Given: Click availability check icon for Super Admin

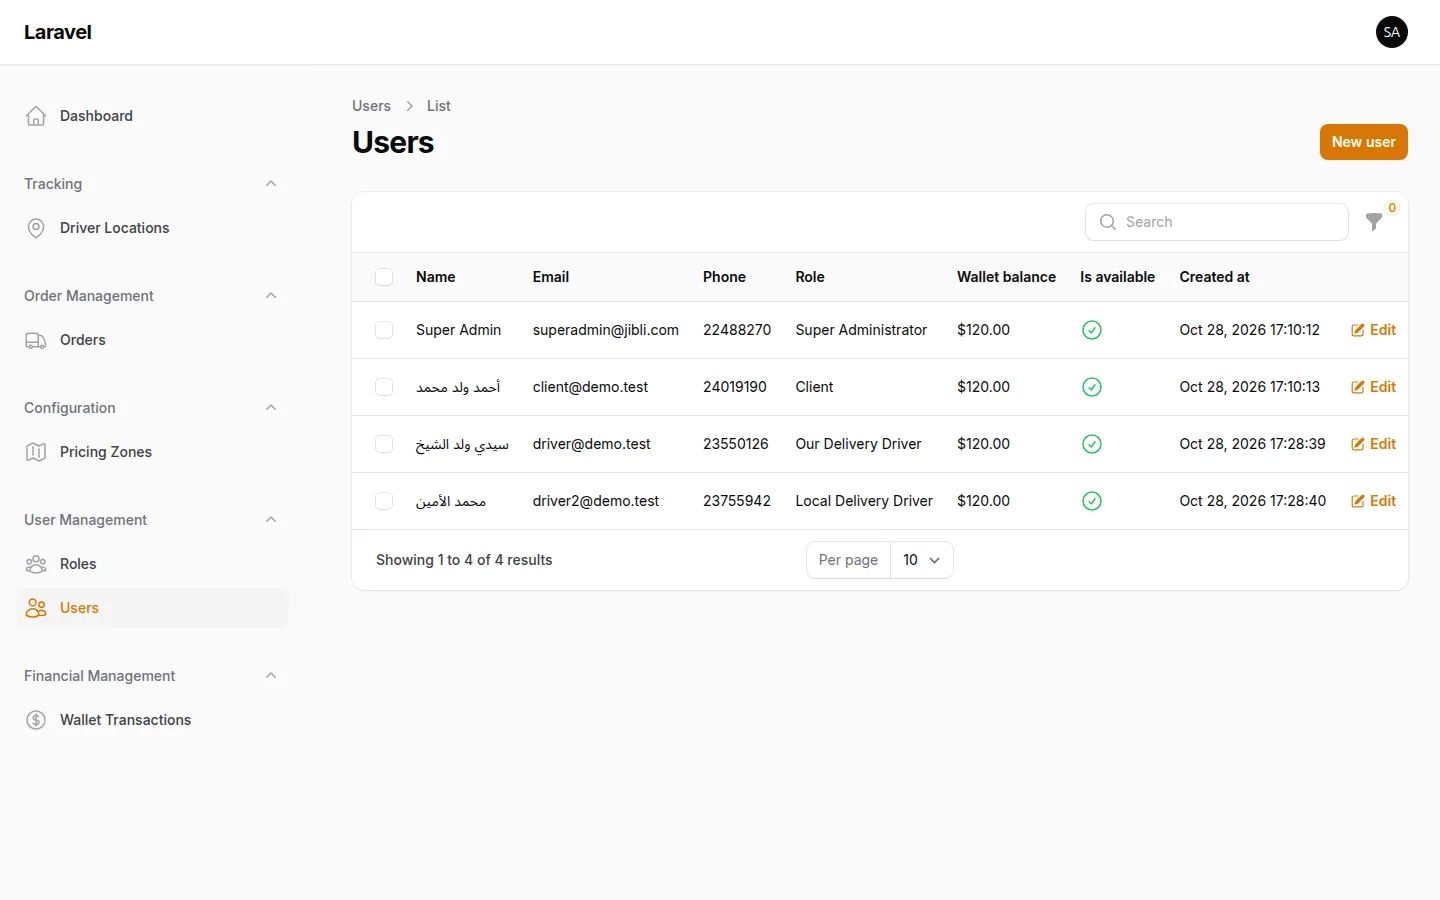Looking at the screenshot, I should [1092, 330].
